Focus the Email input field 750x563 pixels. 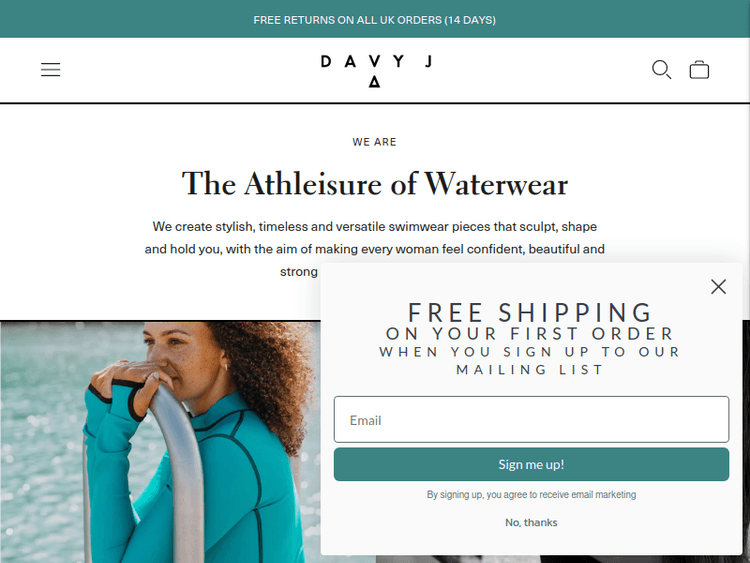[x=531, y=419]
